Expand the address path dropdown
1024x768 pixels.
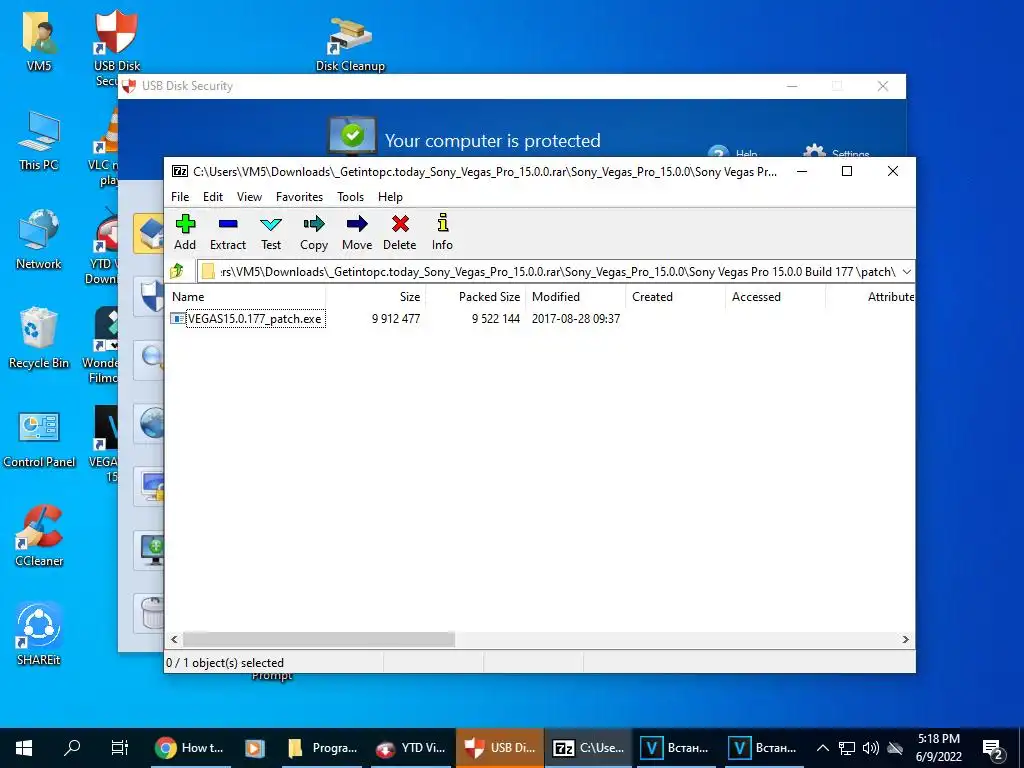(x=906, y=272)
